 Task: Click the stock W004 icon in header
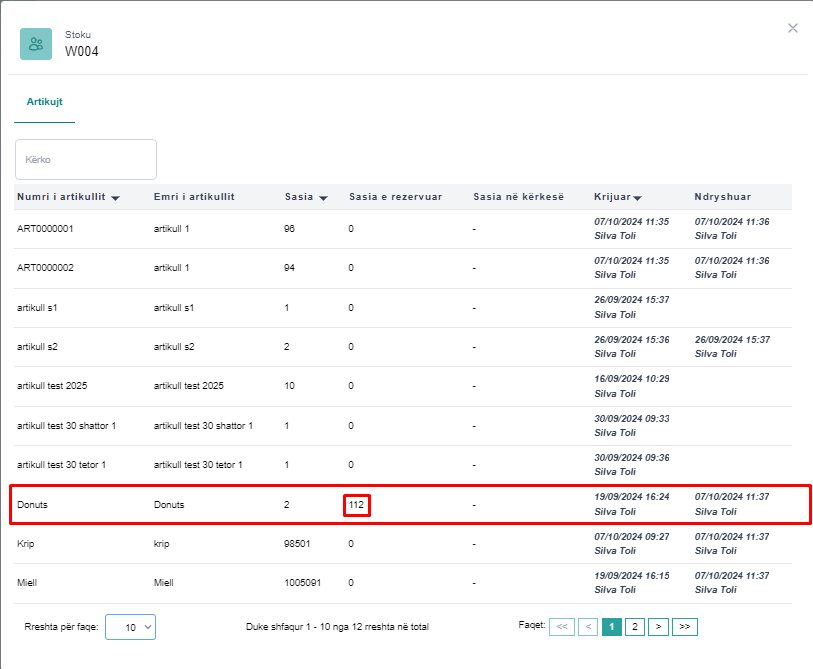pyautogui.click(x=36, y=44)
